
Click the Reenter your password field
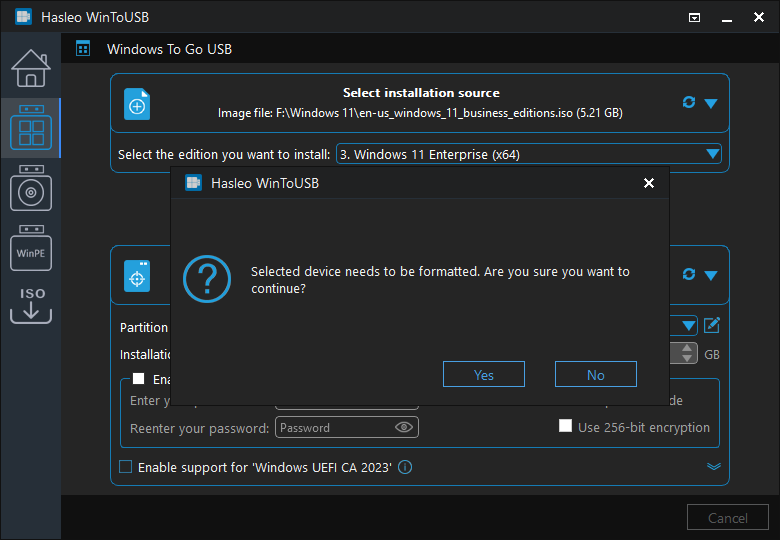347,428
